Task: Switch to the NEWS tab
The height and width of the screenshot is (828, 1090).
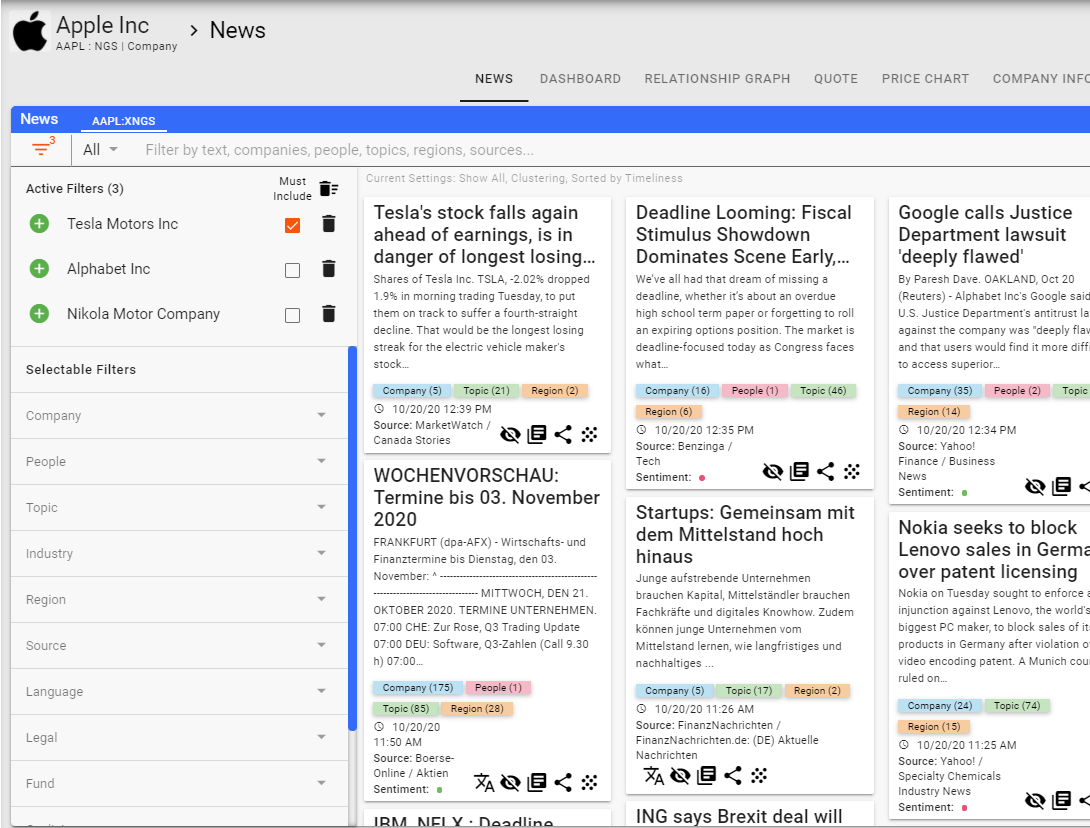Action: pyautogui.click(x=494, y=79)
